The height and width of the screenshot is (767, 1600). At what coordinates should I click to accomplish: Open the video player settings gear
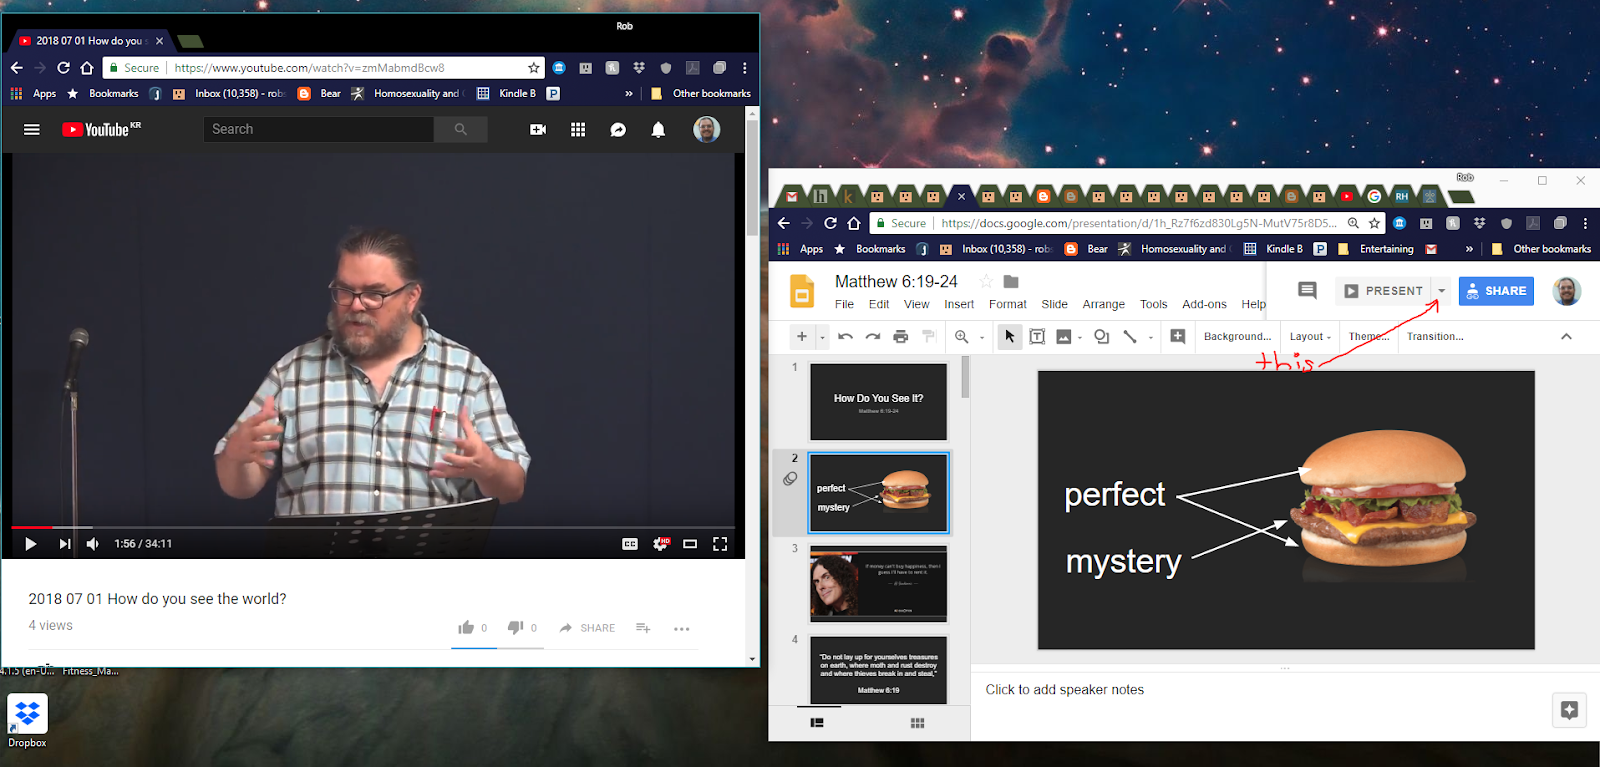click(x=661, y=544)
